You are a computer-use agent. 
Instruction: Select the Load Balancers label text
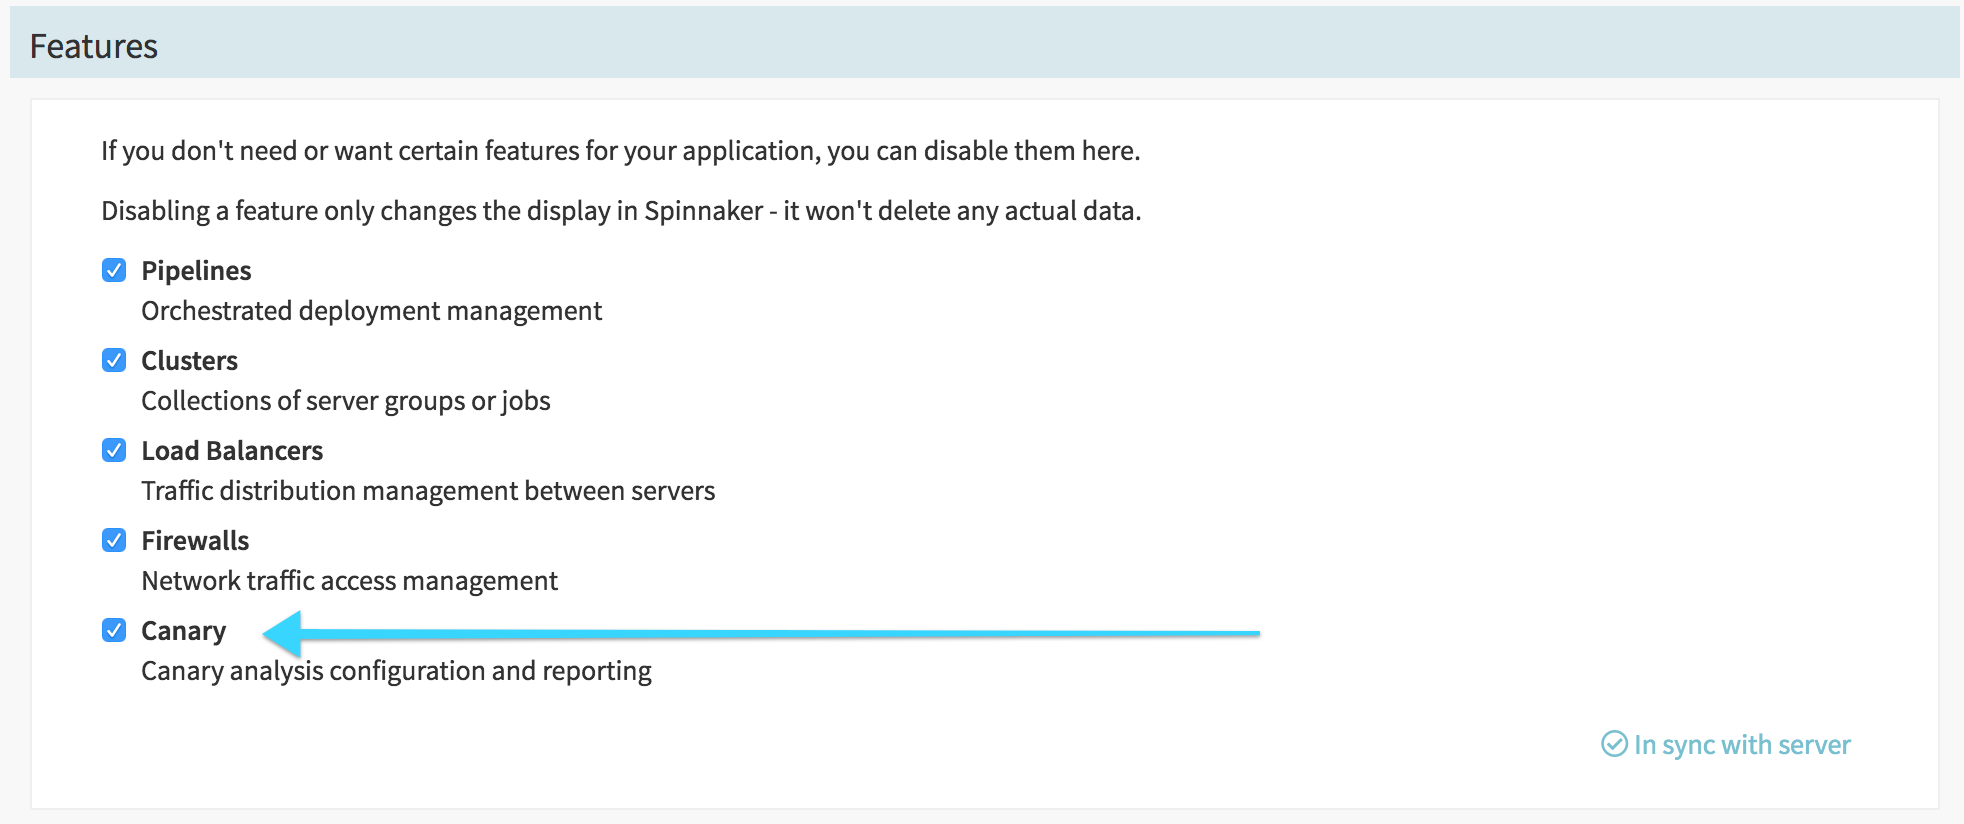point(232,451)
